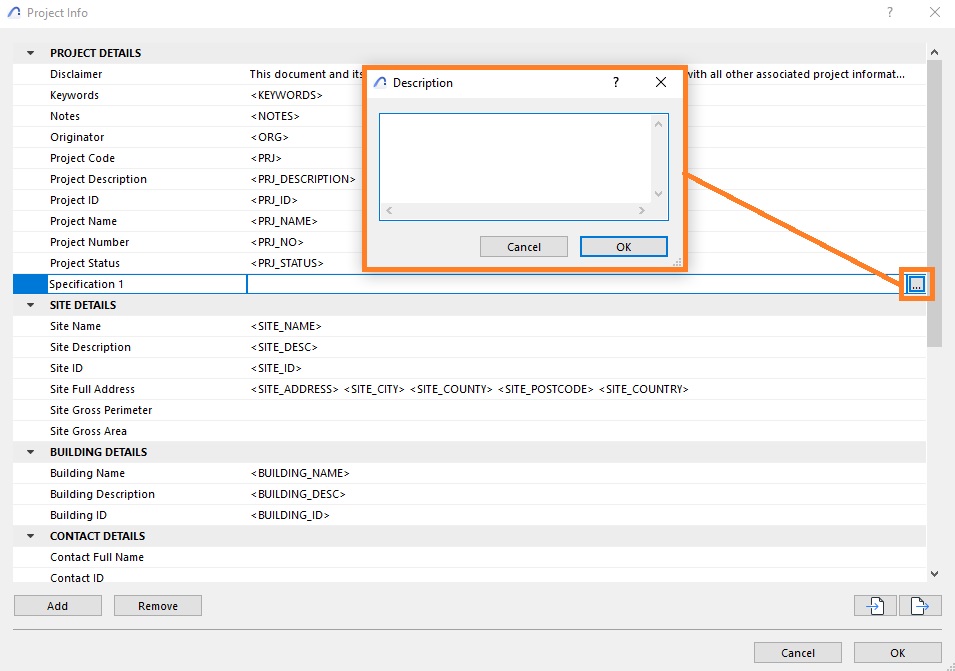Click the Add button
955x671 pixels.
click(x=58, y=606)
